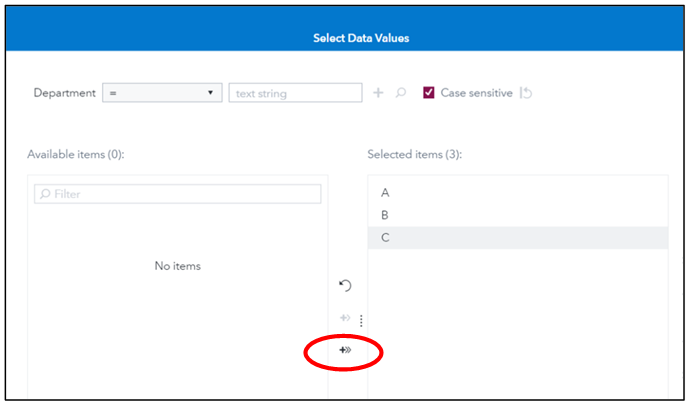Open the vertical three-dot more options
The image size is (689, 402).
coord(361,321)
